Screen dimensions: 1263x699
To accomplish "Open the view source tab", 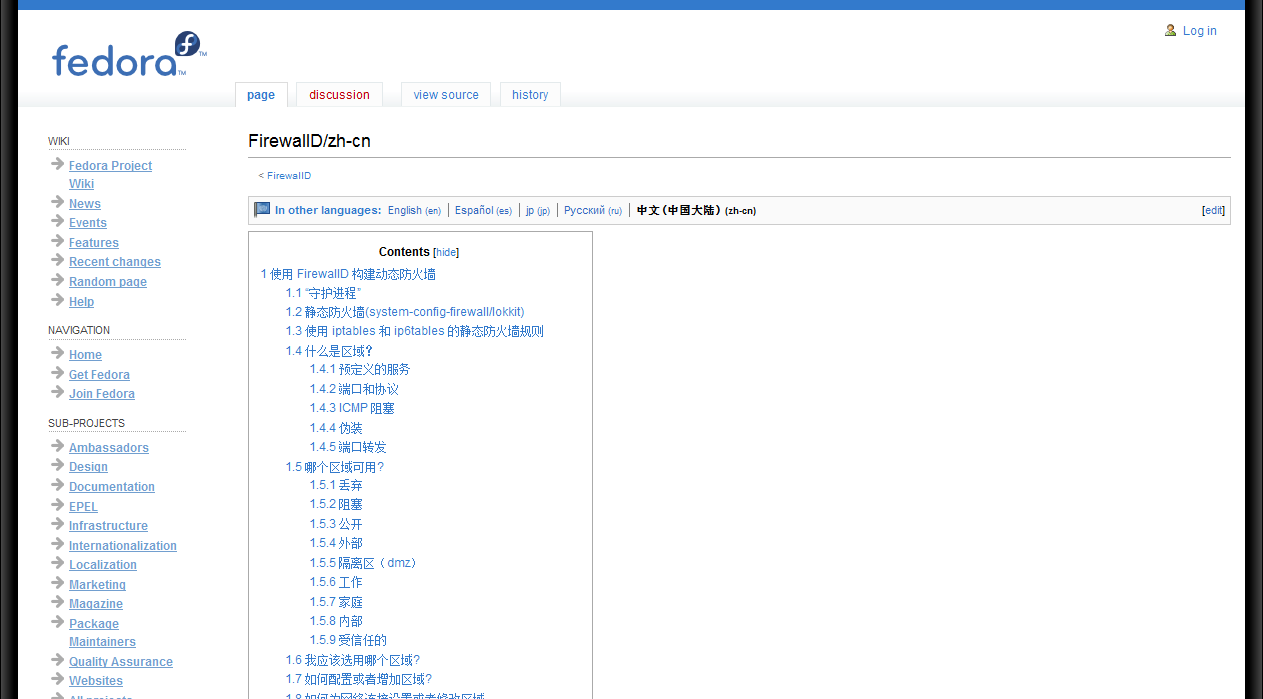I will 446,95.
